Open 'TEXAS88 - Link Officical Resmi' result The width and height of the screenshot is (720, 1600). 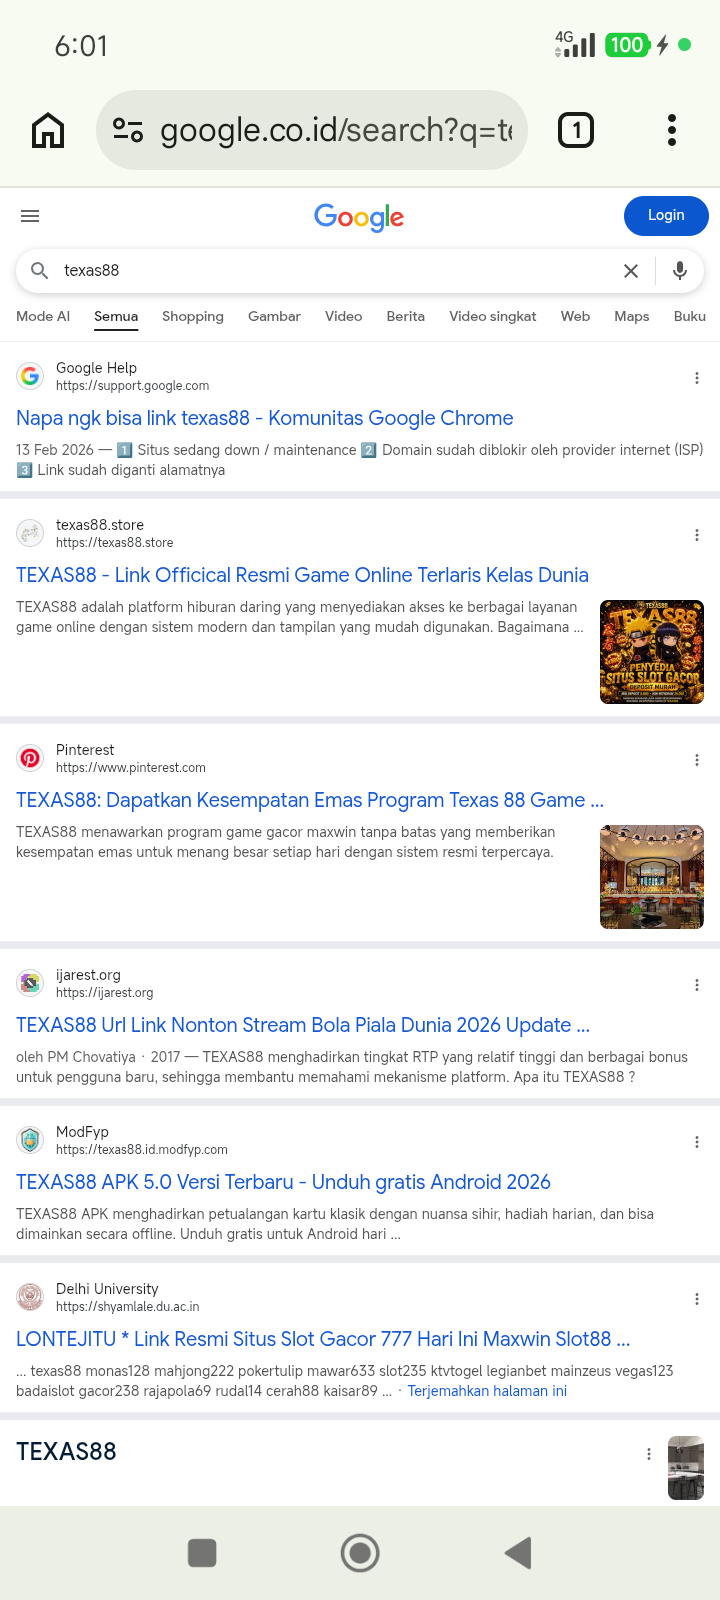tap(302, 575)
